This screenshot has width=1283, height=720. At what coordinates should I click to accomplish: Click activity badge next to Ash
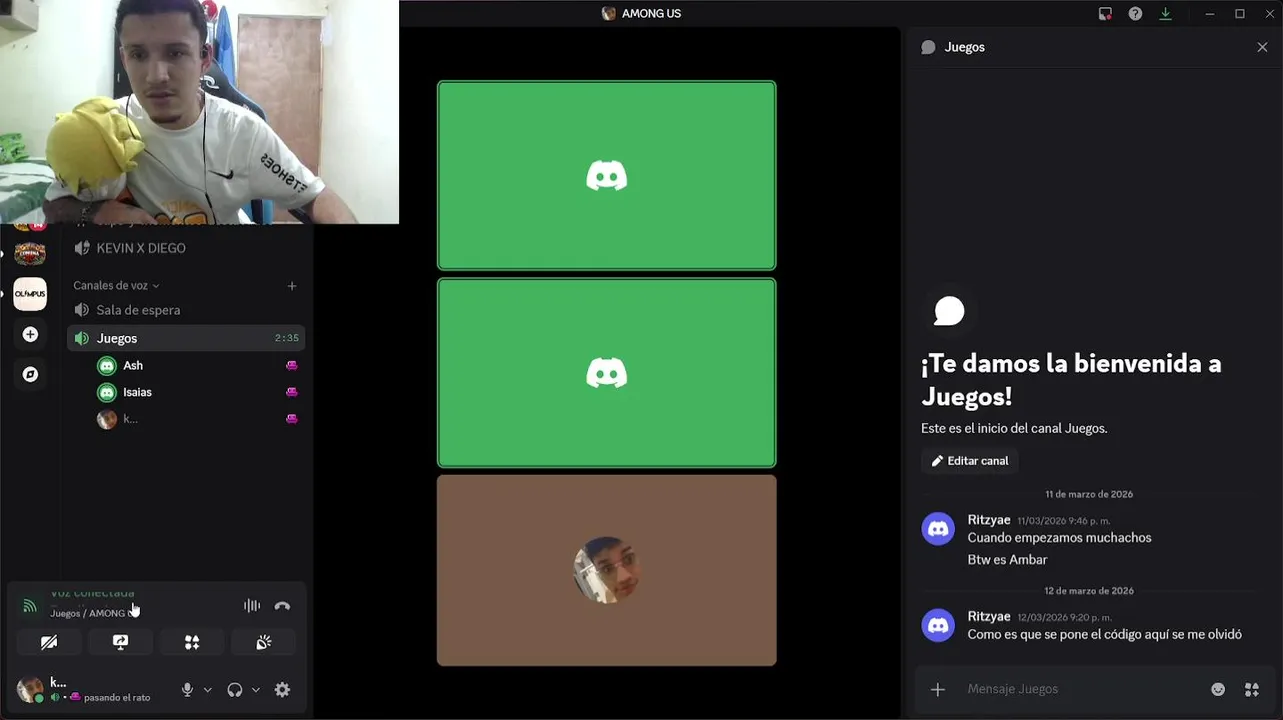[292, 366]
